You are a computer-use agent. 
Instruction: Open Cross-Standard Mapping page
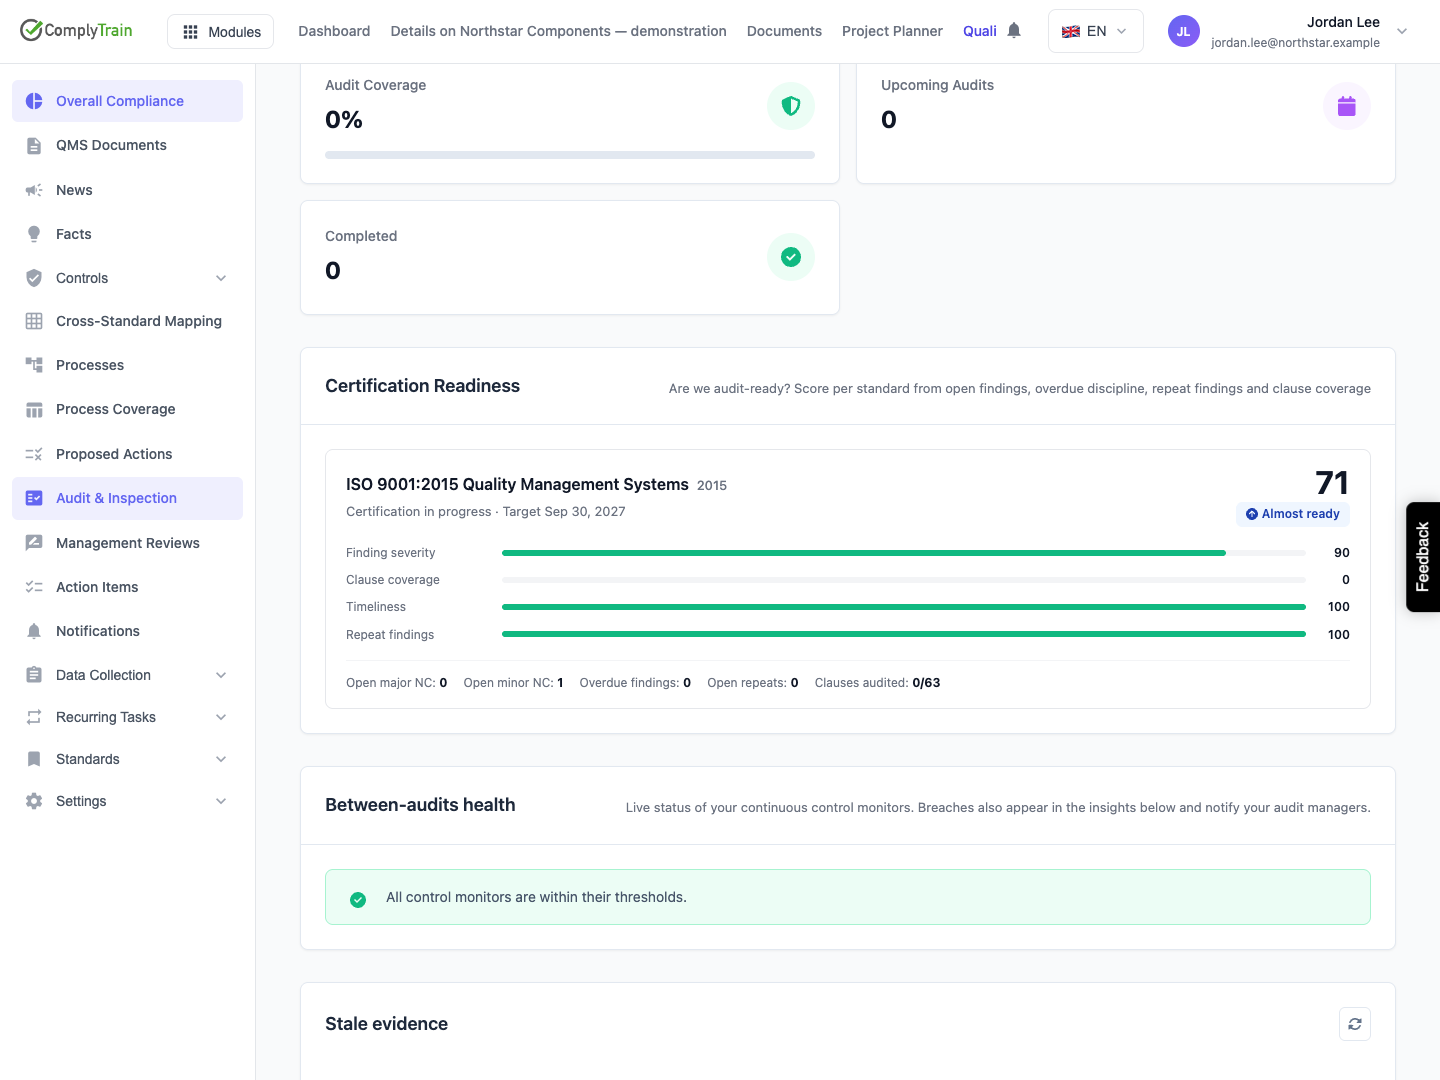coord(127,321)
